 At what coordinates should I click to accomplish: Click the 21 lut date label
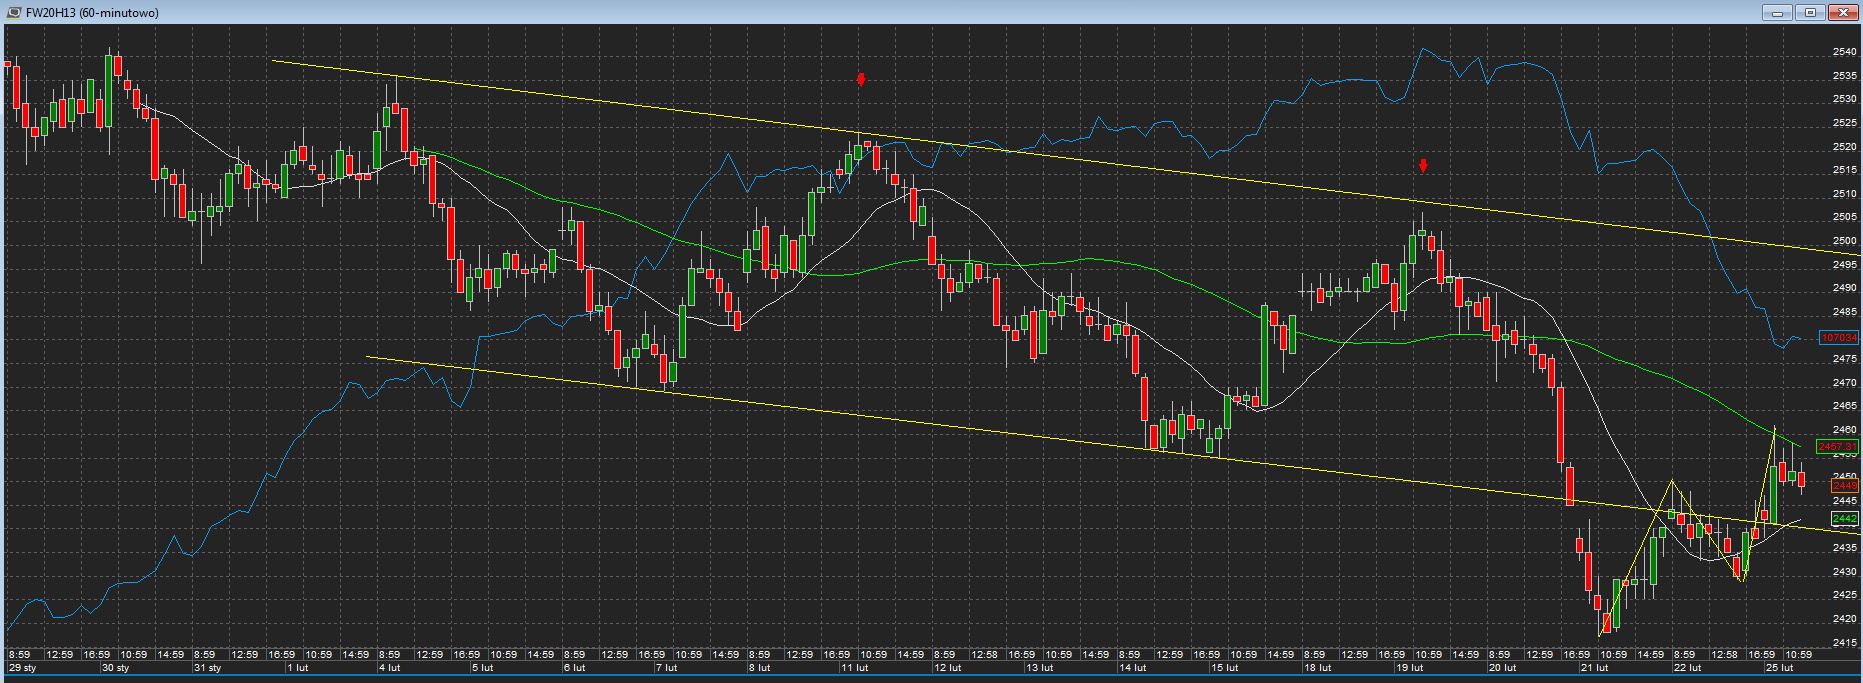pos(1594,667)
